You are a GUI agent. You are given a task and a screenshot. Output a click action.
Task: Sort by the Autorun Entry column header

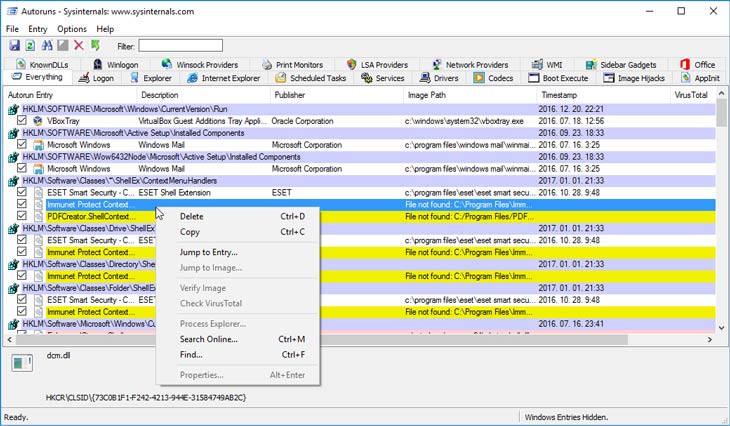[x=70, y=95]
